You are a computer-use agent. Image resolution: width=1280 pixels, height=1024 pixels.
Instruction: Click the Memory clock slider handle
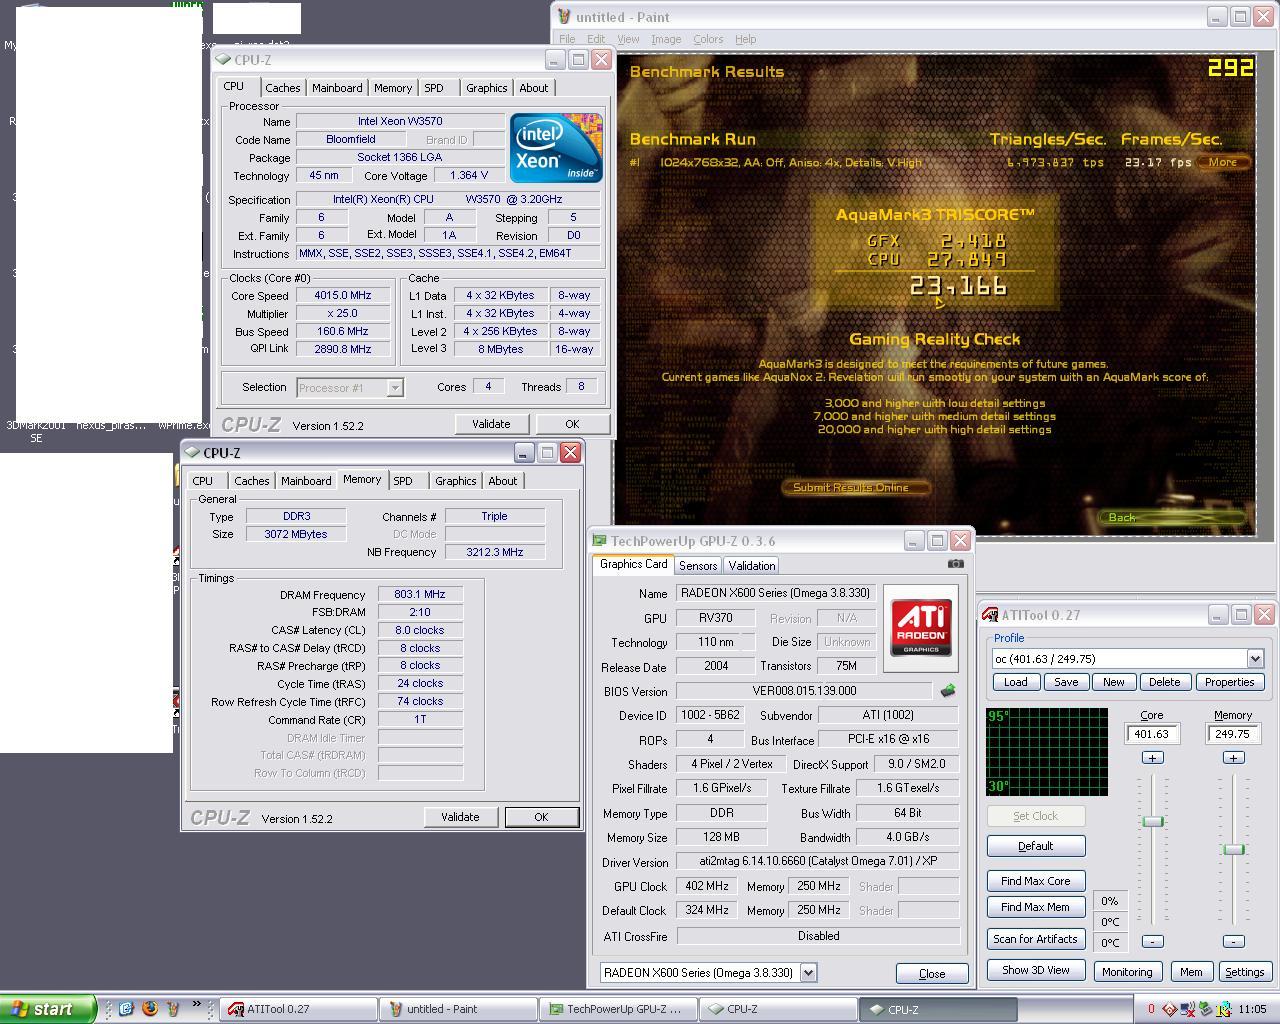pyautogui.click(x=1234, y=849)
